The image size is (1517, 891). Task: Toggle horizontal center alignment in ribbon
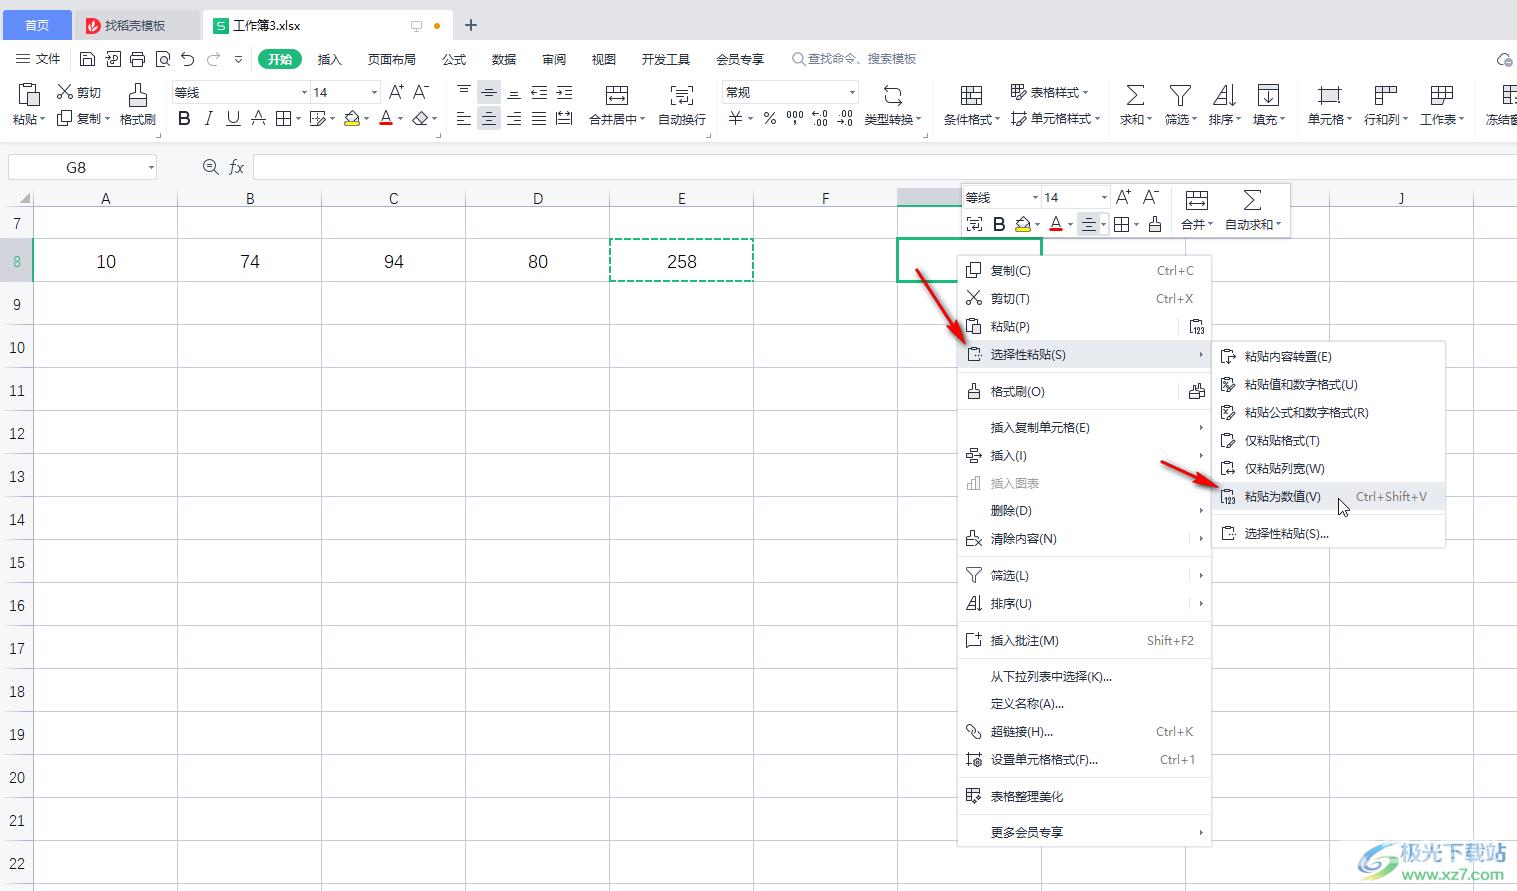pyautogui.click(x=488, y=119)
